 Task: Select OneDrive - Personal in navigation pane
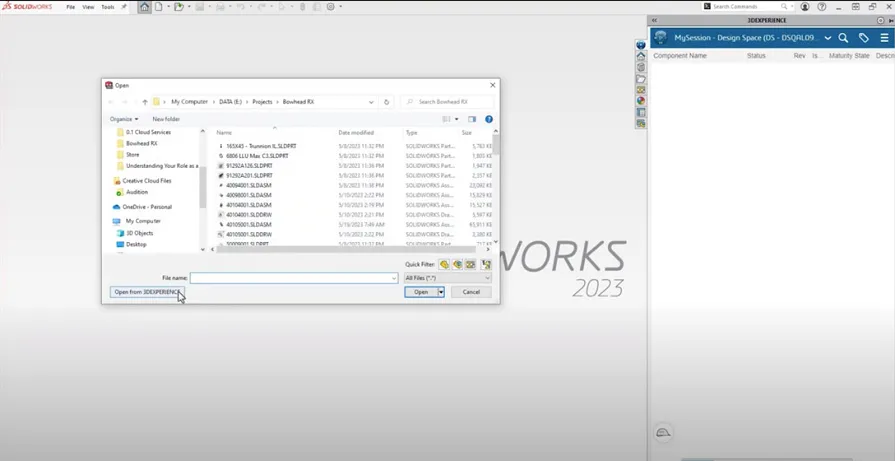pyautogui.click(x=147, y=207)
